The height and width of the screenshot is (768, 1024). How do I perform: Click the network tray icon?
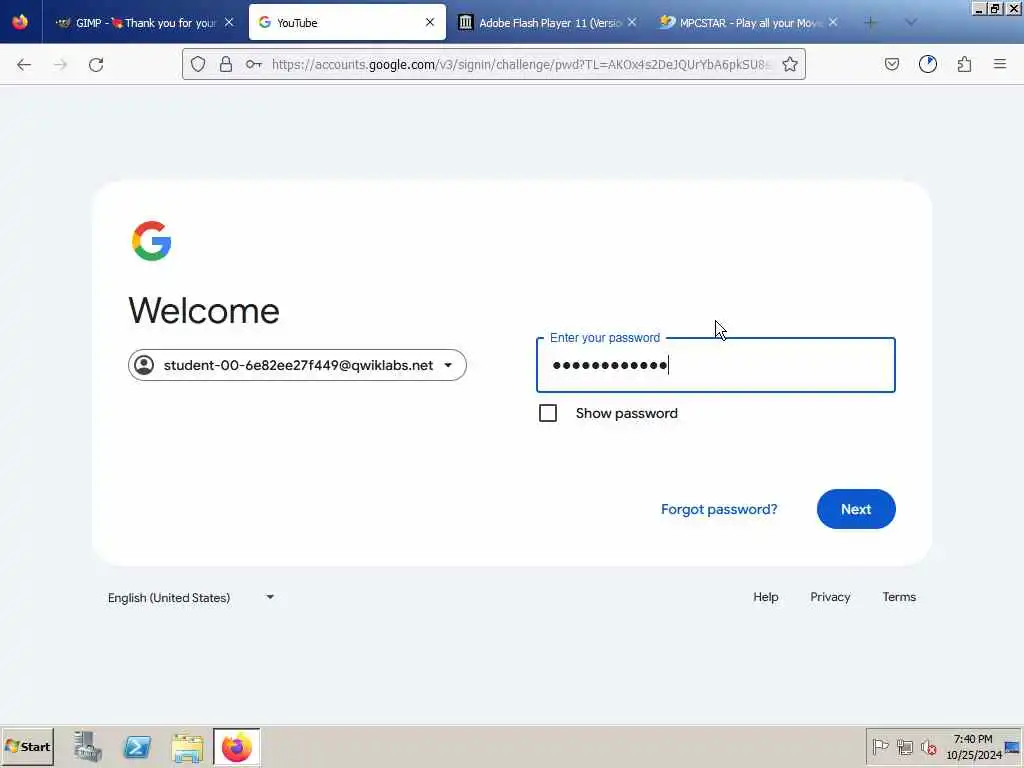pos(904,746)
